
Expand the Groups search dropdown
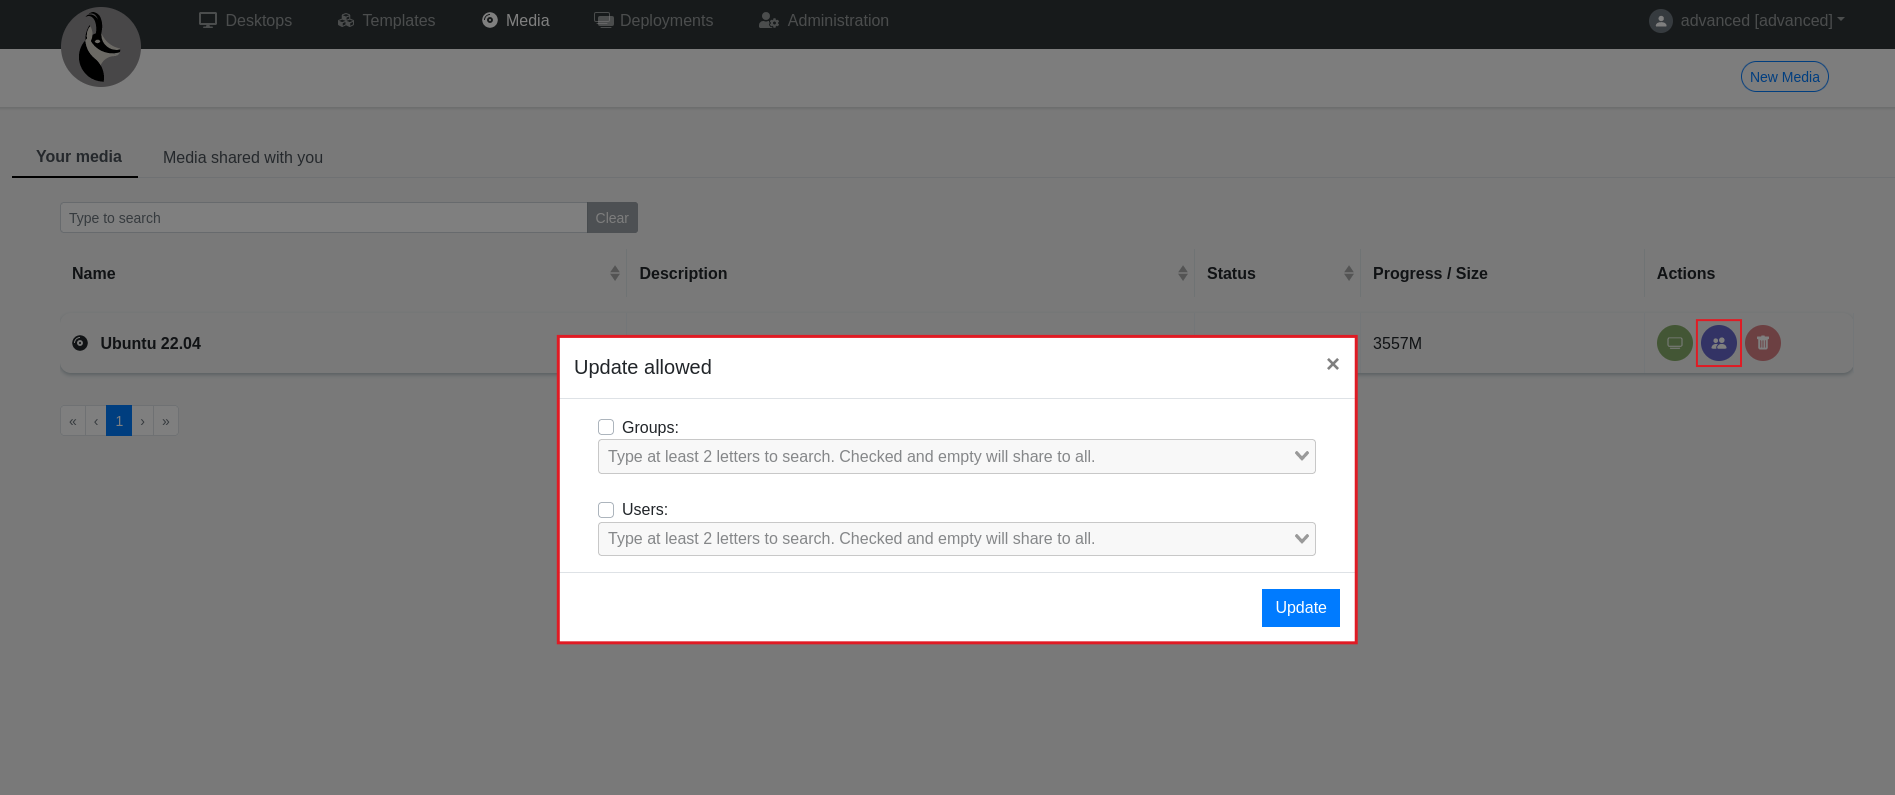pyautogui.click(x=1301, y=456)
